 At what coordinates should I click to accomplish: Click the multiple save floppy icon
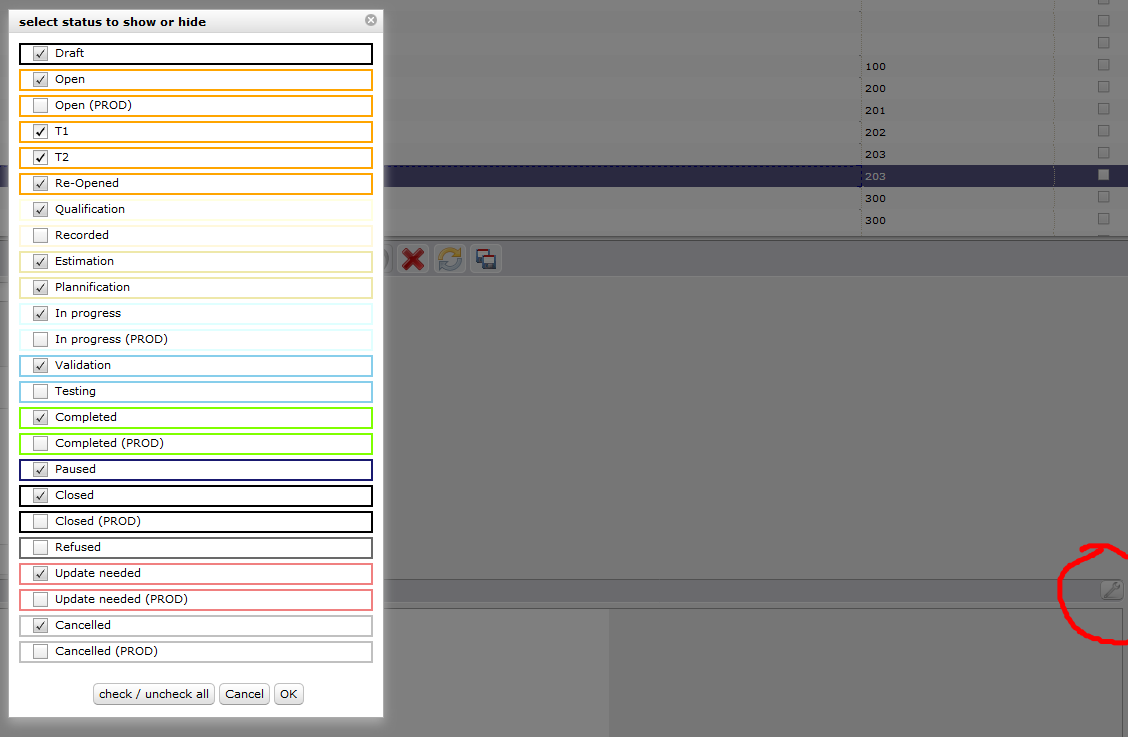pos(486,260)
